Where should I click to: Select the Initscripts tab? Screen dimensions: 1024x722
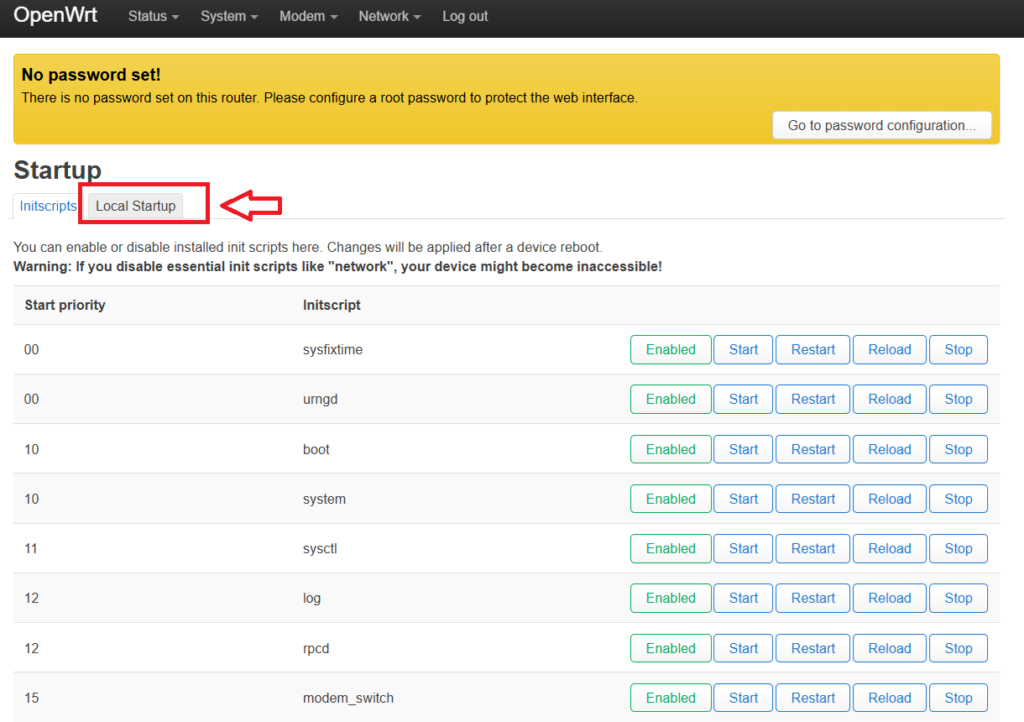pos(48,206)
